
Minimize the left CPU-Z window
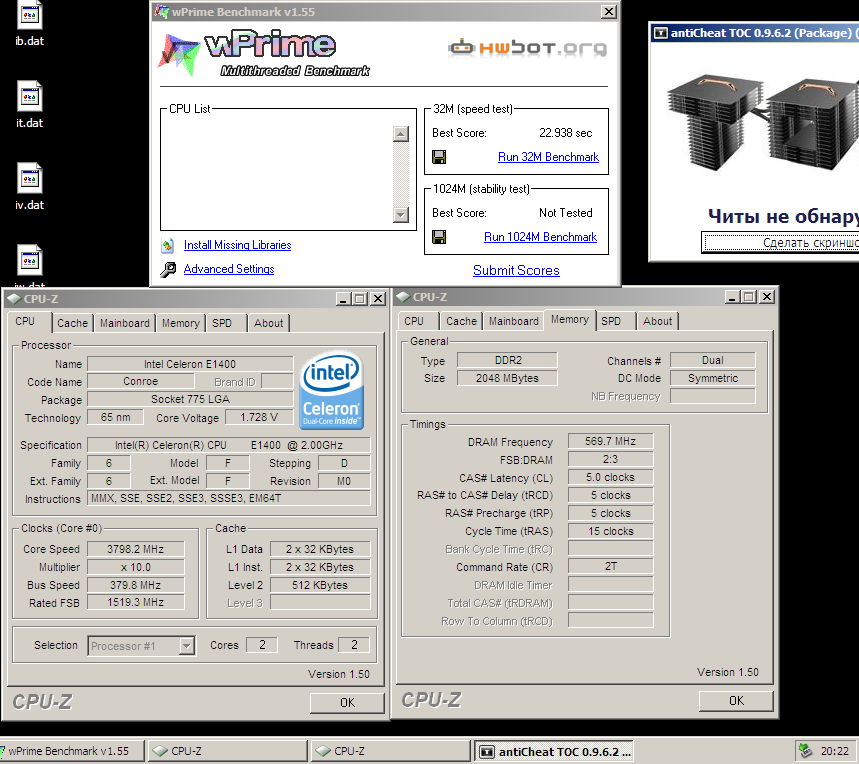pyautogui.click(x=343, y=299)
